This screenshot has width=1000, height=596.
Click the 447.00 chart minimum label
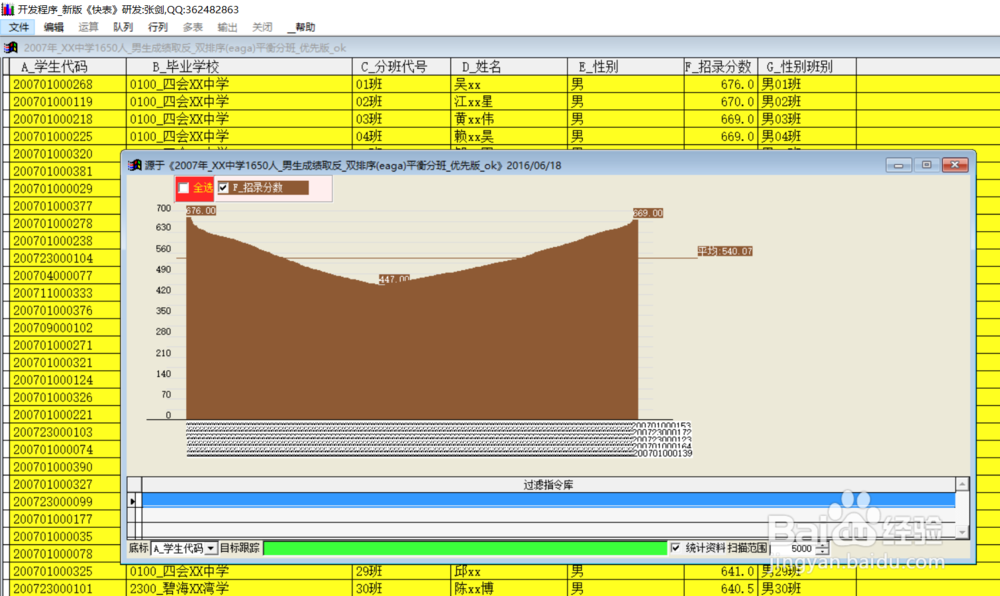tap(394, 279)
